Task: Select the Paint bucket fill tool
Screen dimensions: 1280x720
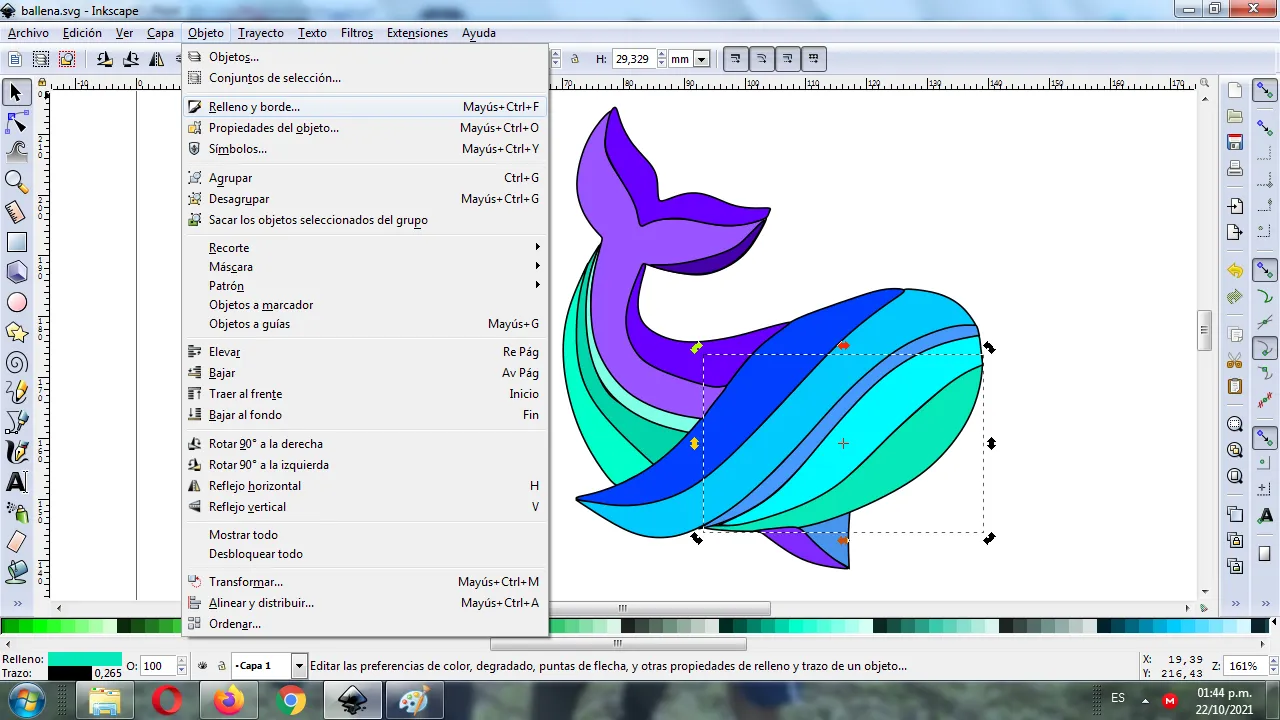Action: [16, 571]
